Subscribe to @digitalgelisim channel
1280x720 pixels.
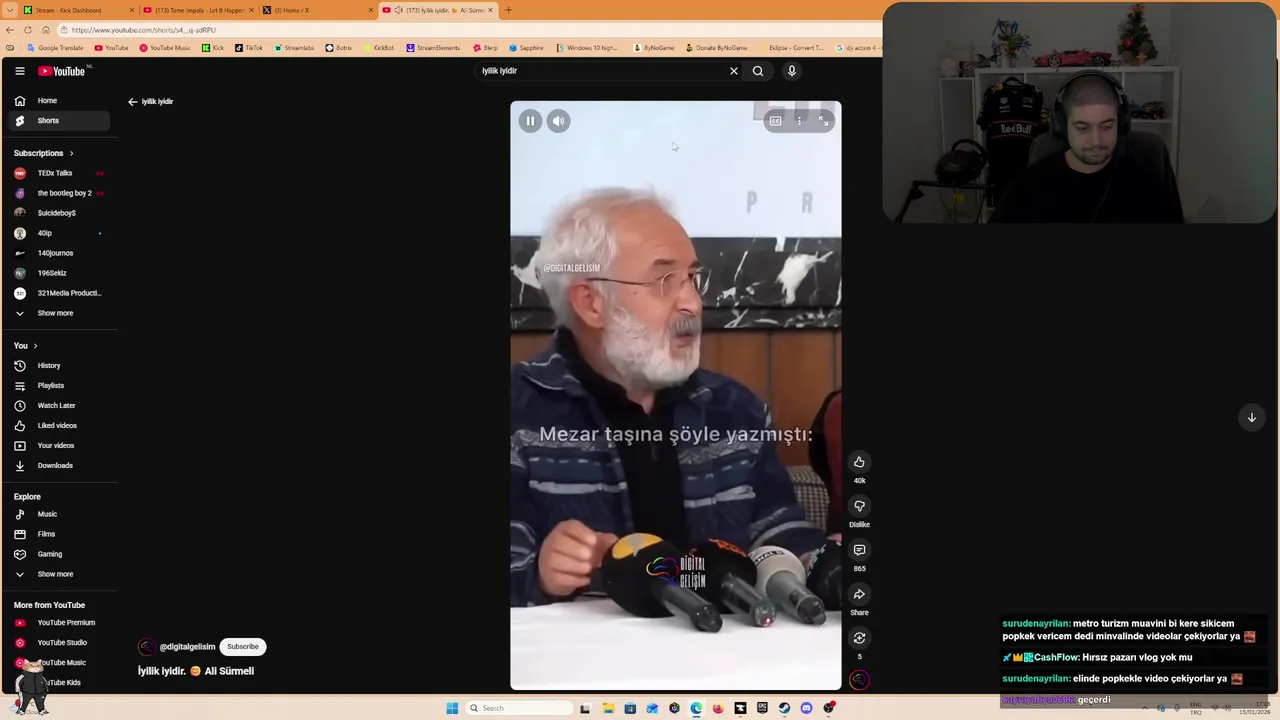pyautogui.click(x=242, y=647)
